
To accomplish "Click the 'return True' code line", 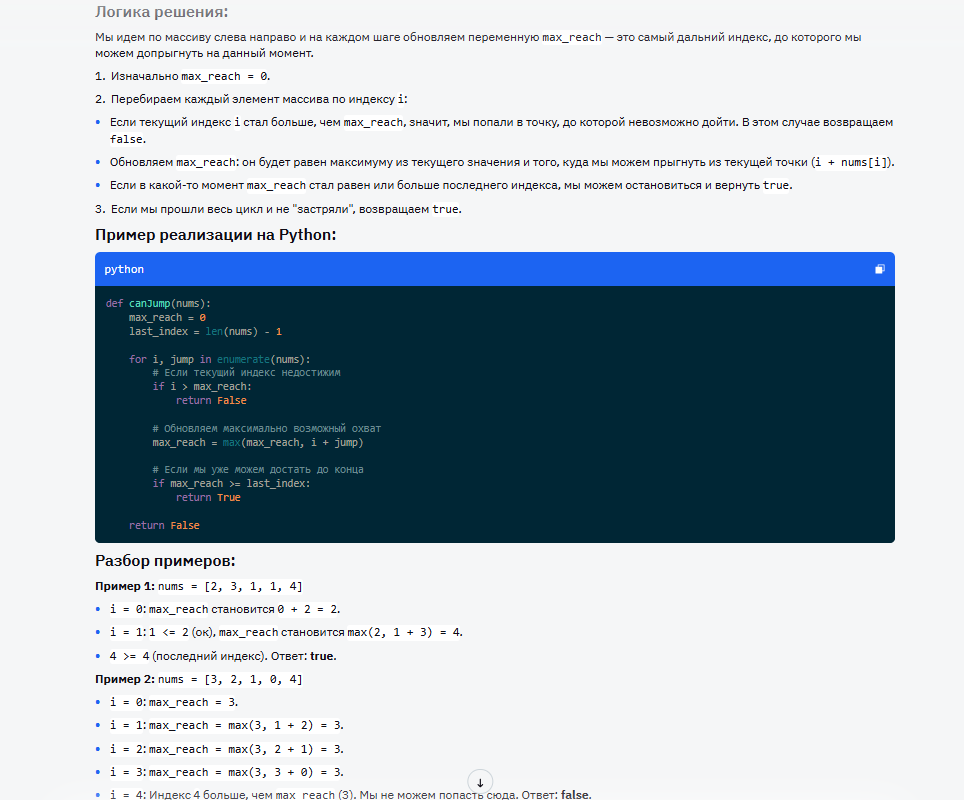I will point(208,497).
